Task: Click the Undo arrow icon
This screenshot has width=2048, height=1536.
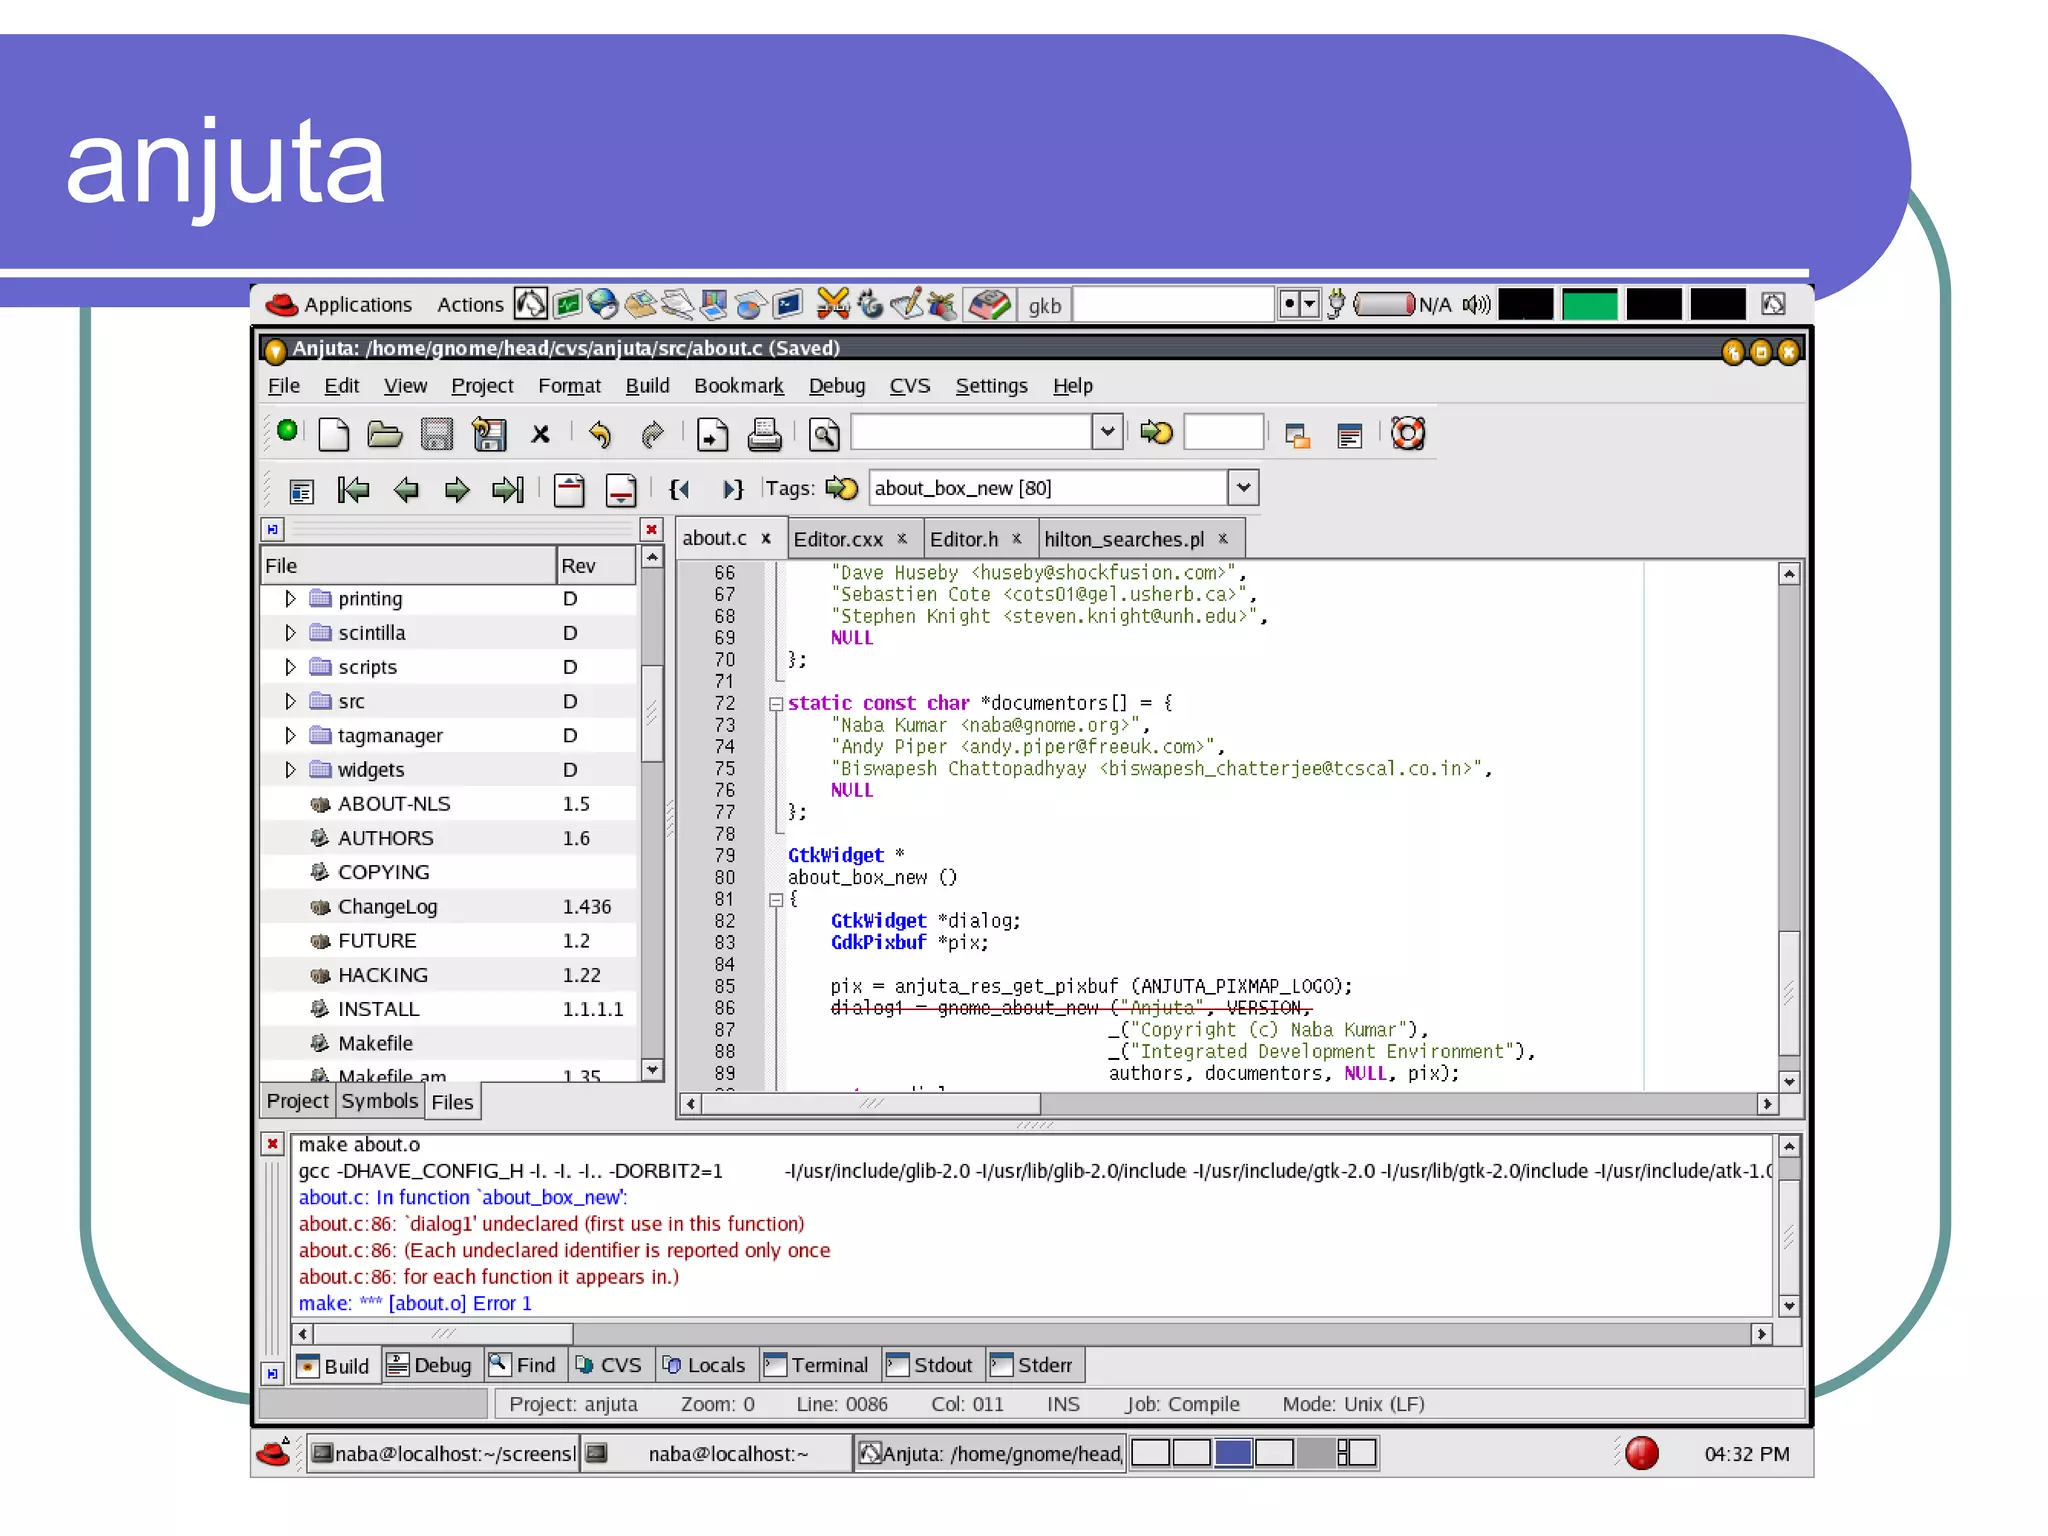Action: click(x=600, y=434)
